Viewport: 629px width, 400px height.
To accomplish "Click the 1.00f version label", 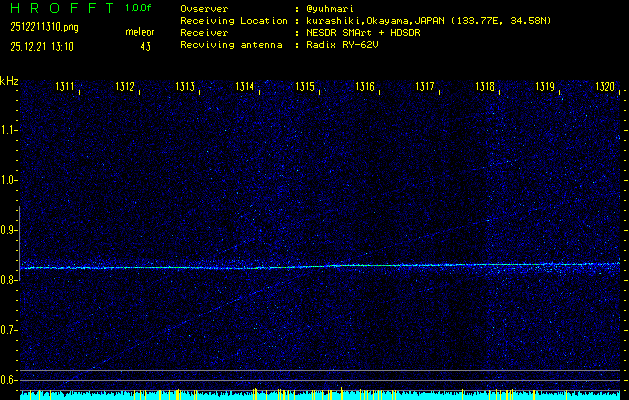I will (x=139, y=8).
